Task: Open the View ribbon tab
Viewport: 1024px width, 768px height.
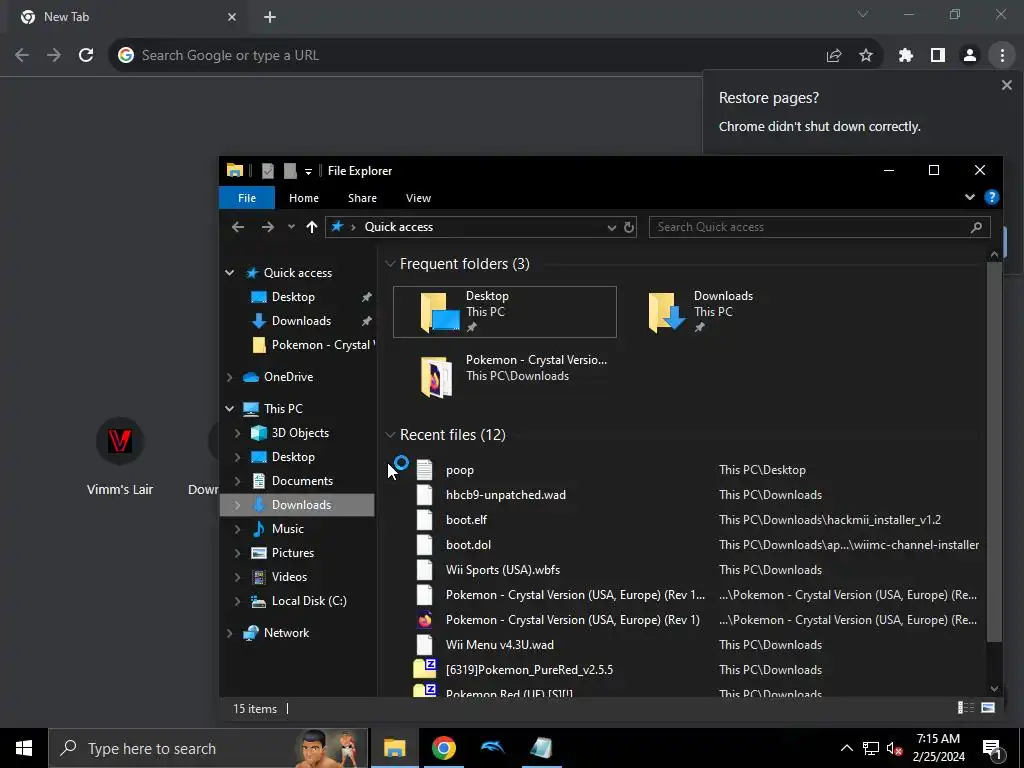Action: [x=418, y=198]
